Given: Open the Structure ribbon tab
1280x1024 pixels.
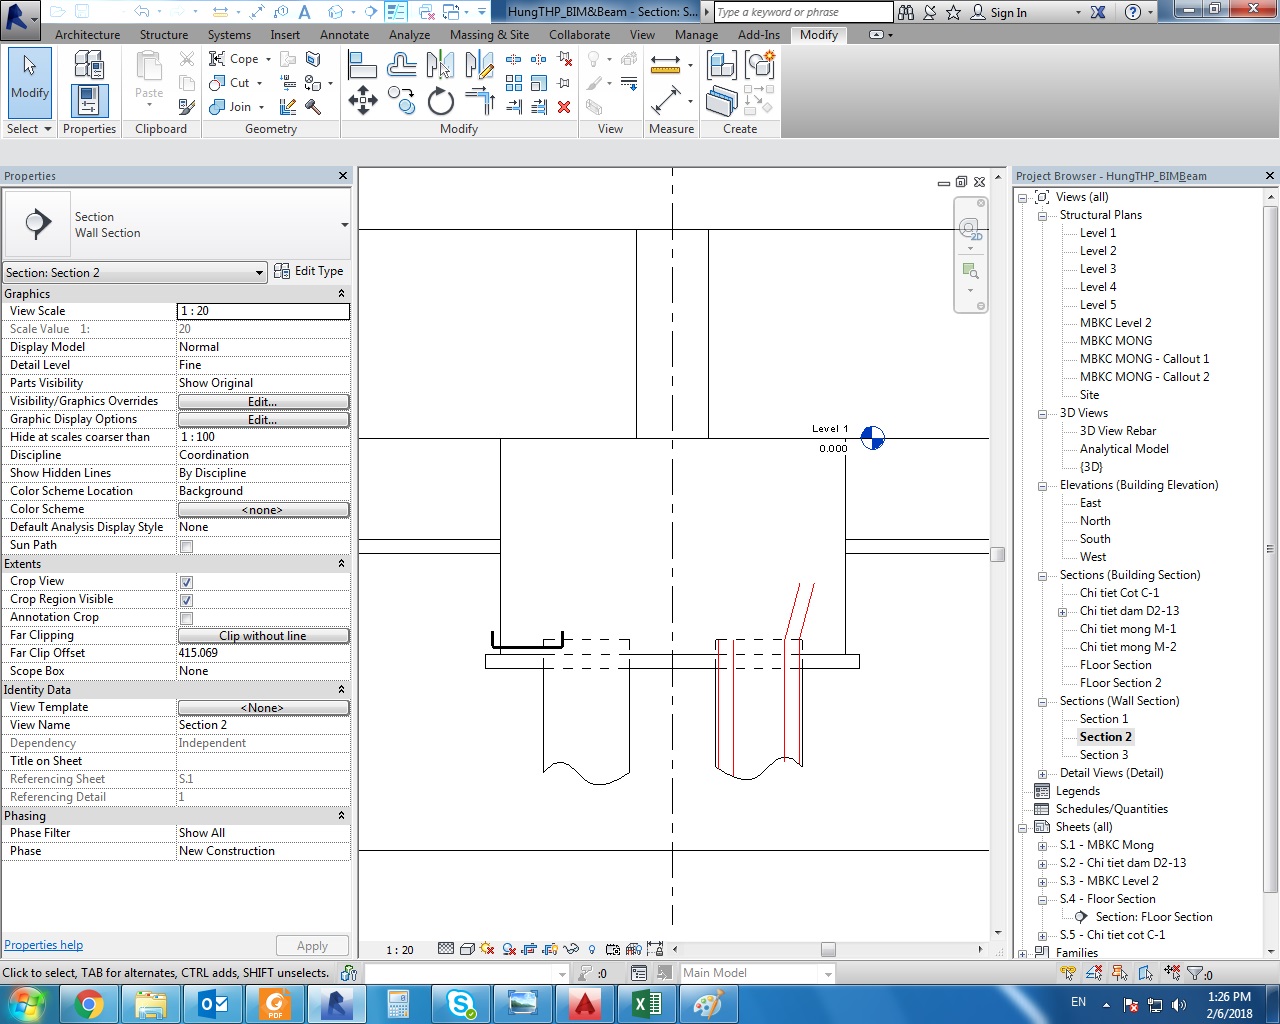Looking at the screenshot, I should pyautogui.click(x=164, y=34).
